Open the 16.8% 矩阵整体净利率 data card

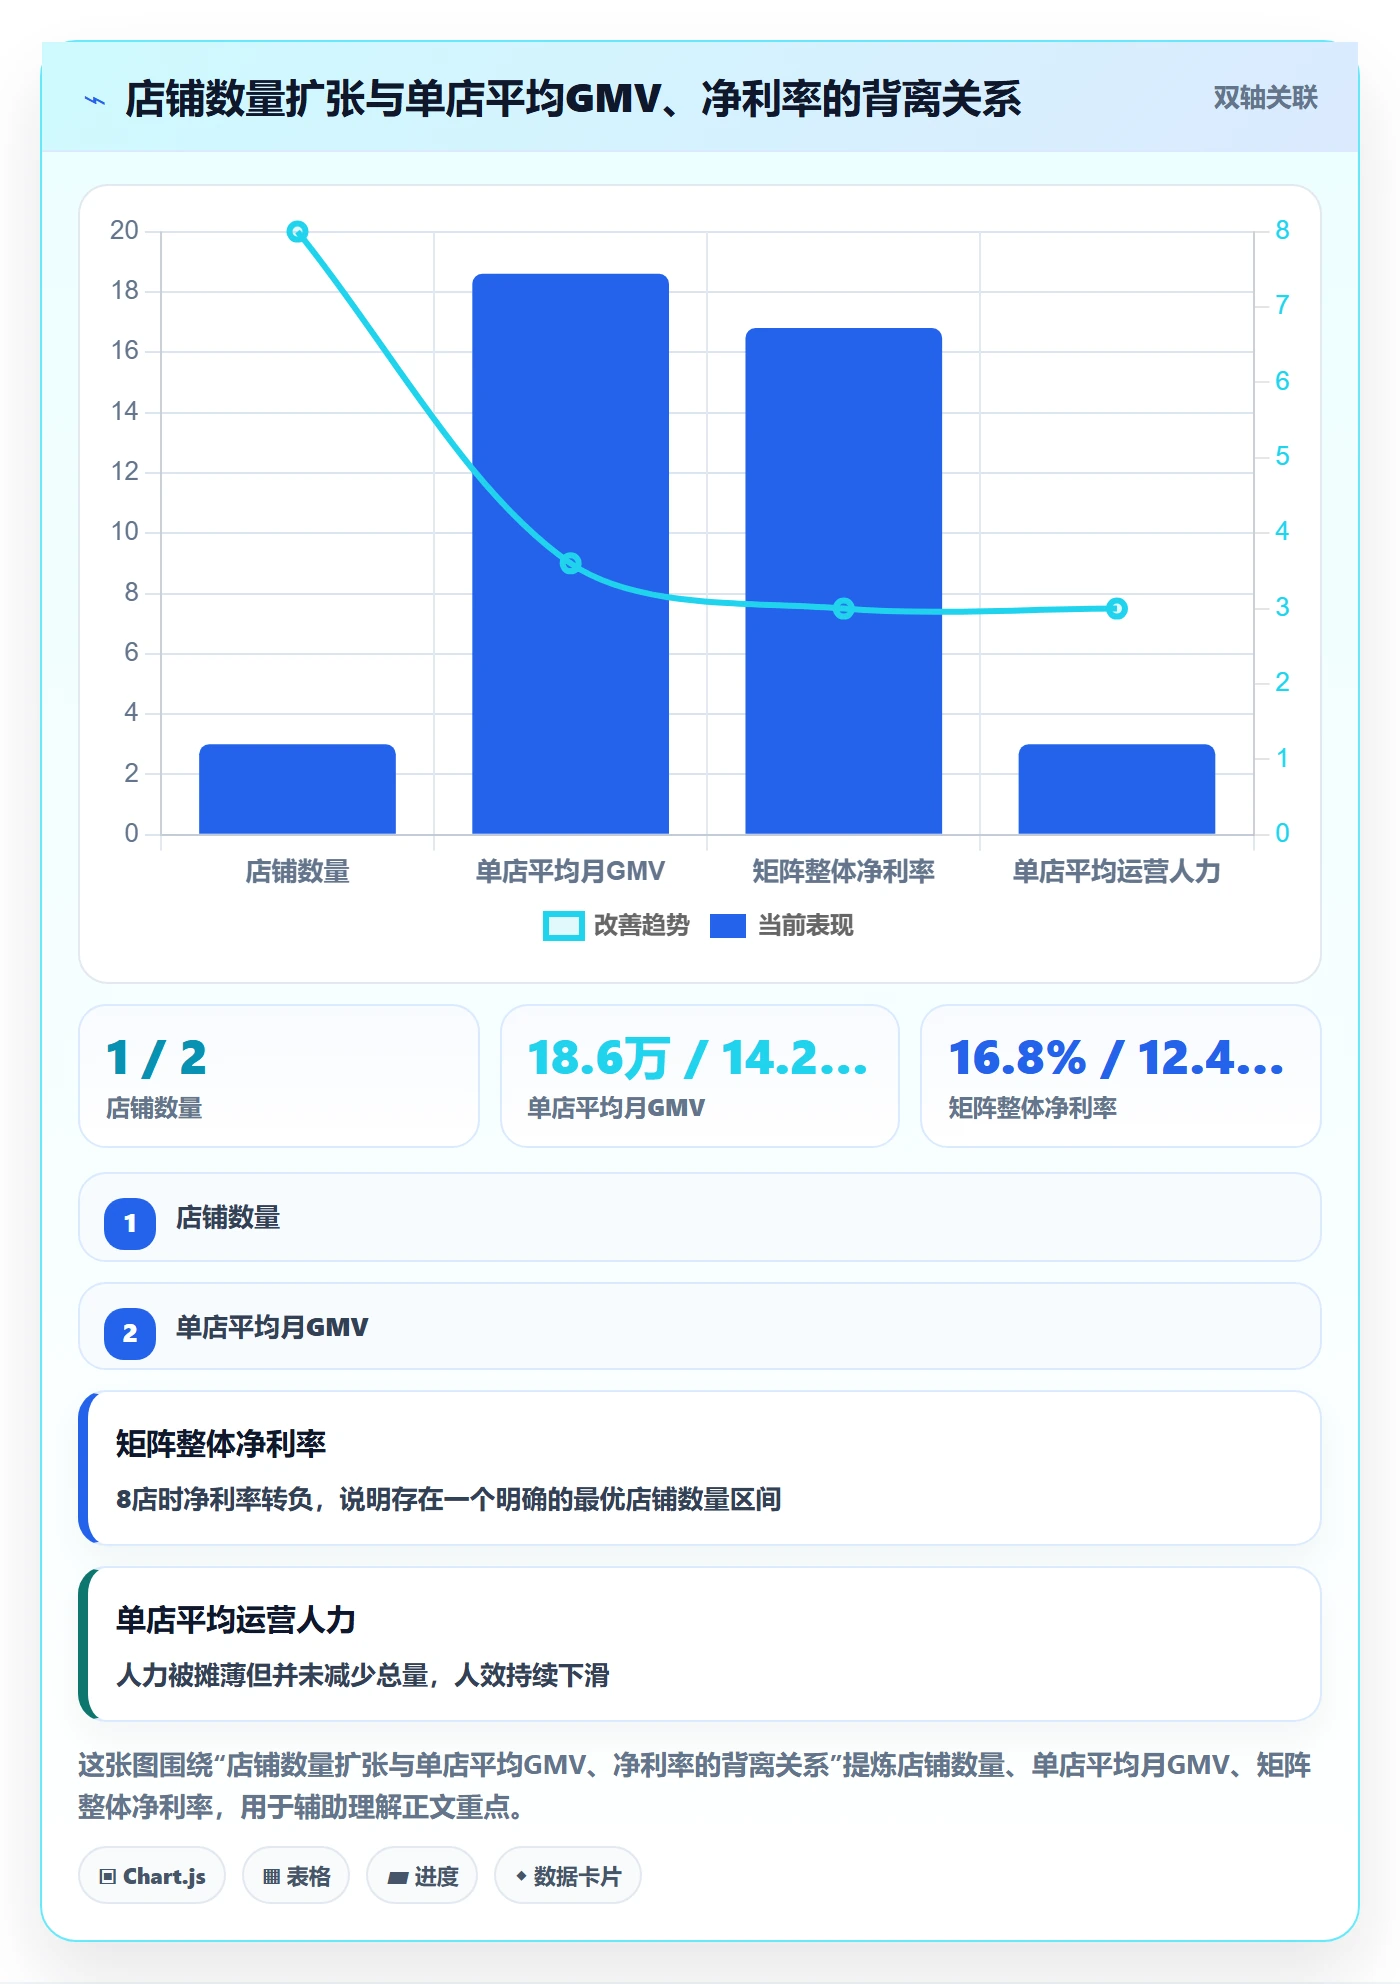1121,1076
